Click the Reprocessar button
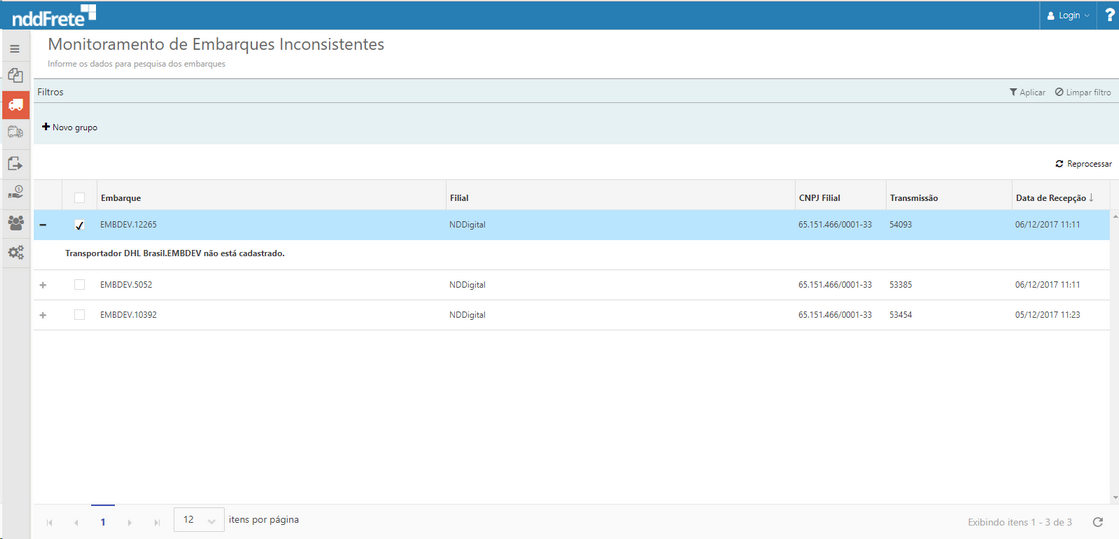Image resolution: width=1119 pixels, height=539 pixels. pyautogui.click(x=1083, y=164)
